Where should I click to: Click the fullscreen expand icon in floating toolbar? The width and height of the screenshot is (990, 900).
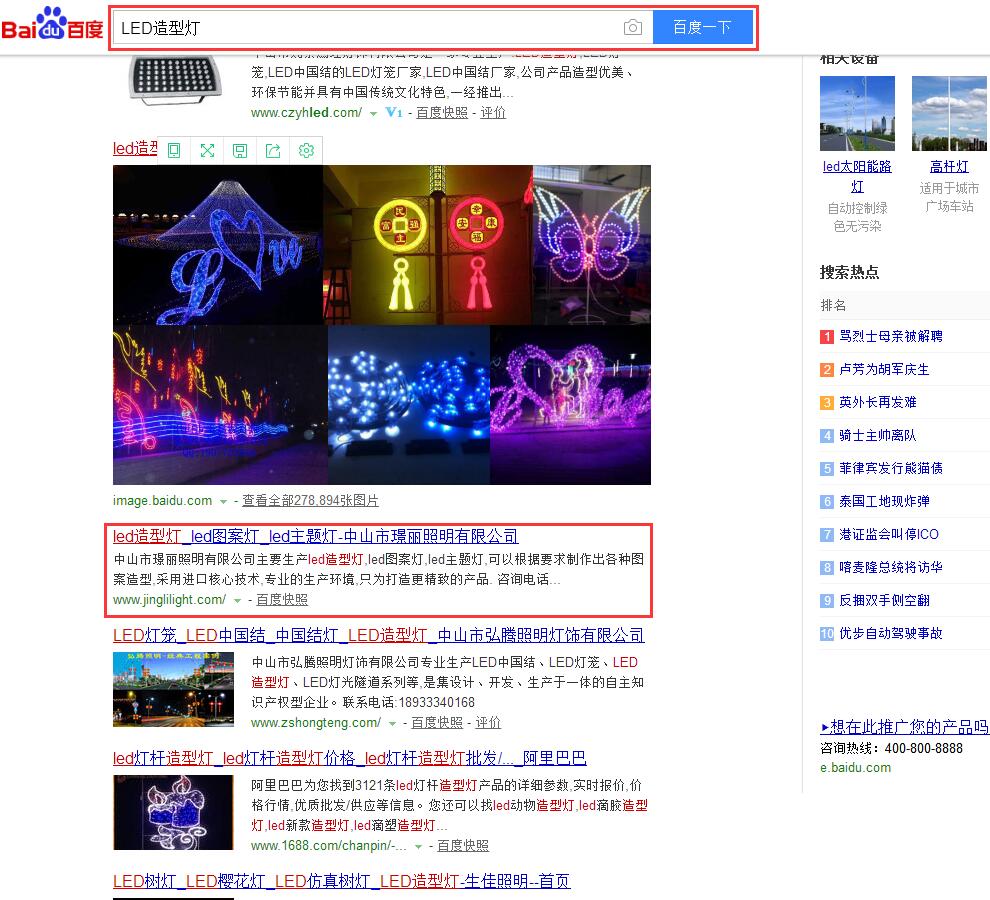[x=207, y=150]
